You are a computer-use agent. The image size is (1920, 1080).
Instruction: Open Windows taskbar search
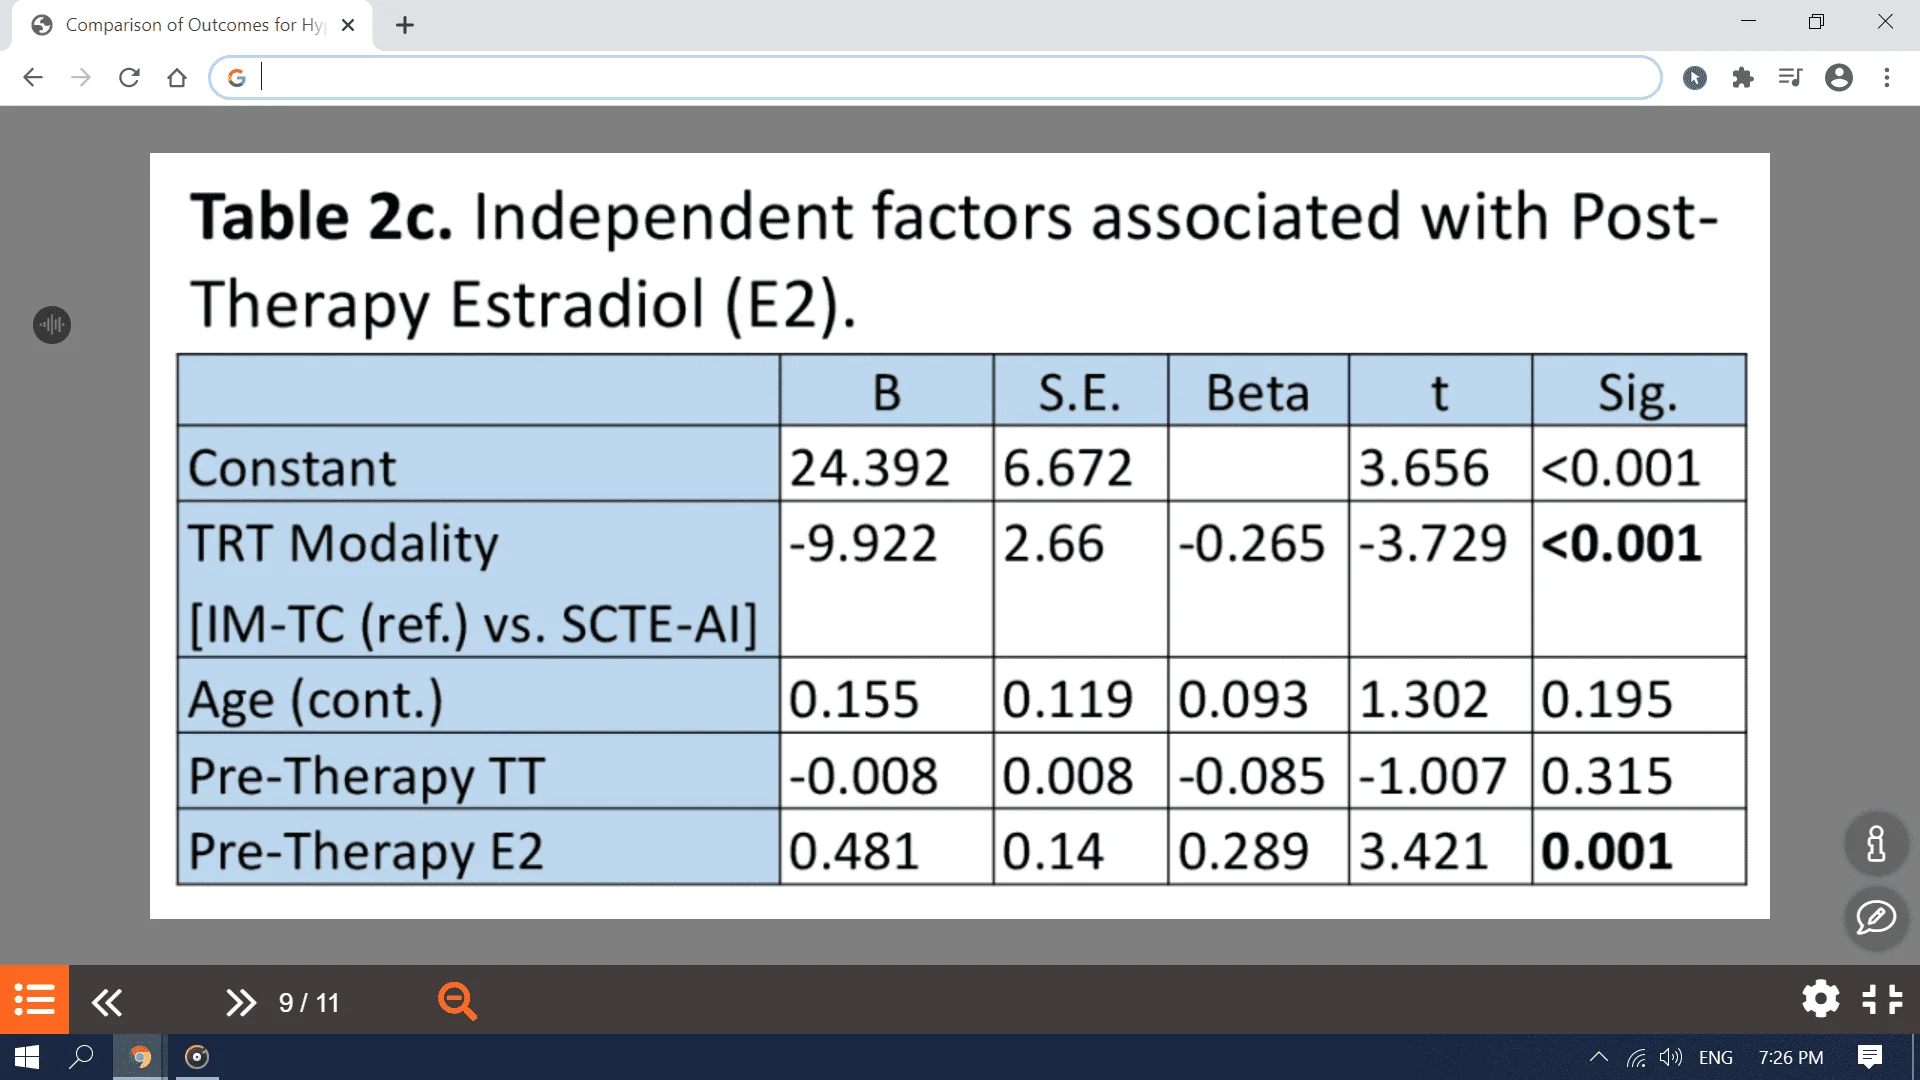click(81, 1057)
